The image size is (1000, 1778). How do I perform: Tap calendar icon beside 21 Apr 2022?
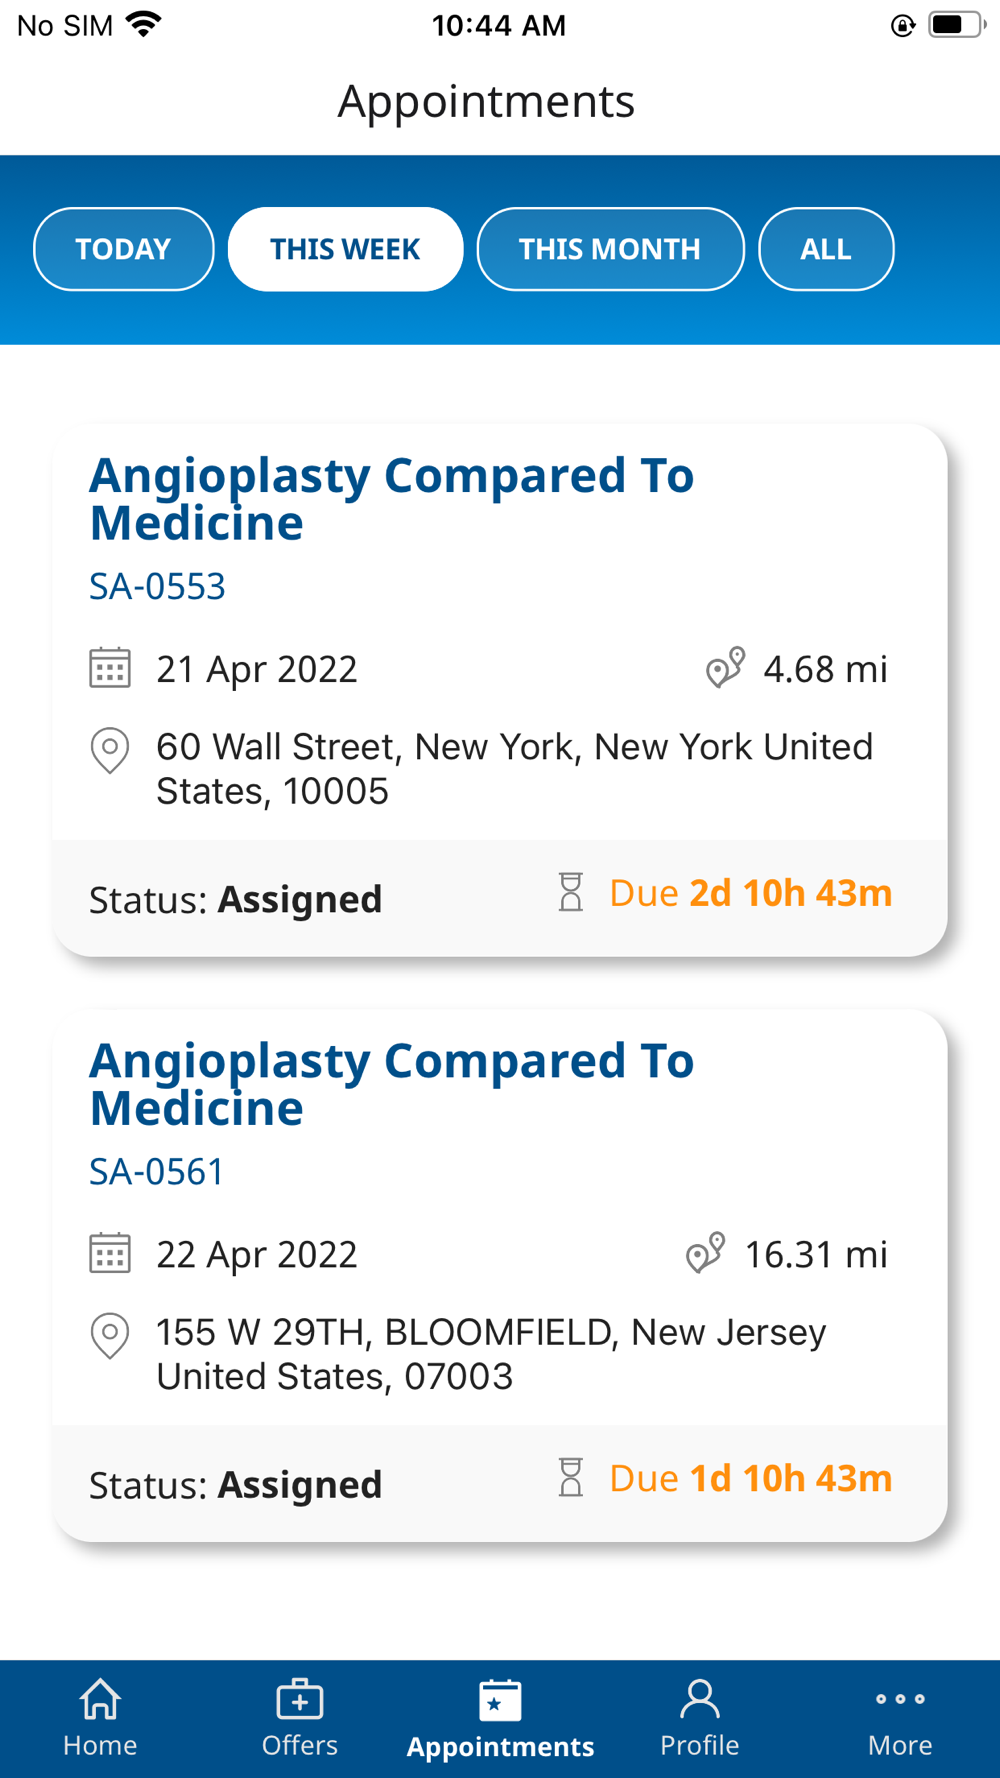[x=110, y=668]
